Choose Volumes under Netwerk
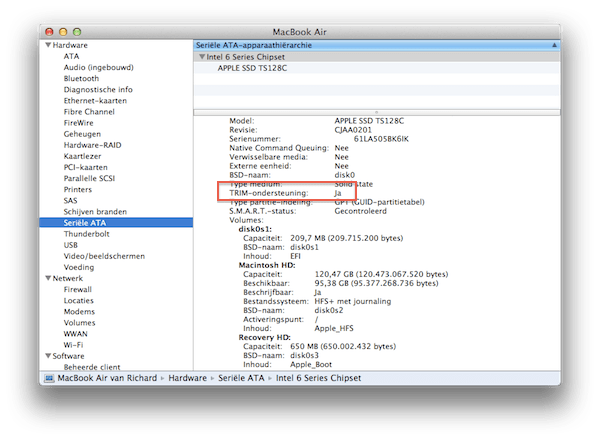Screen dimensions: 600x440 (x=79, y=323)
